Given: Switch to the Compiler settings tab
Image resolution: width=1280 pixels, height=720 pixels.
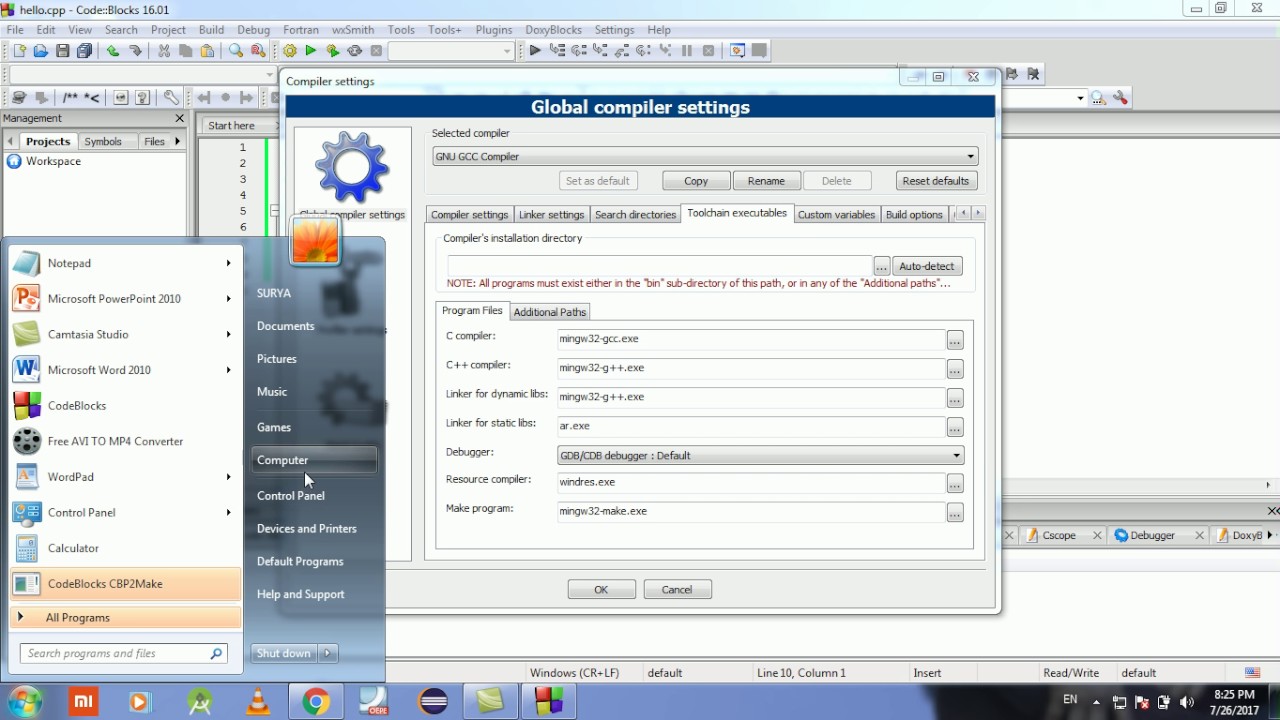Looking at the screenshot, I should [469, 215].
